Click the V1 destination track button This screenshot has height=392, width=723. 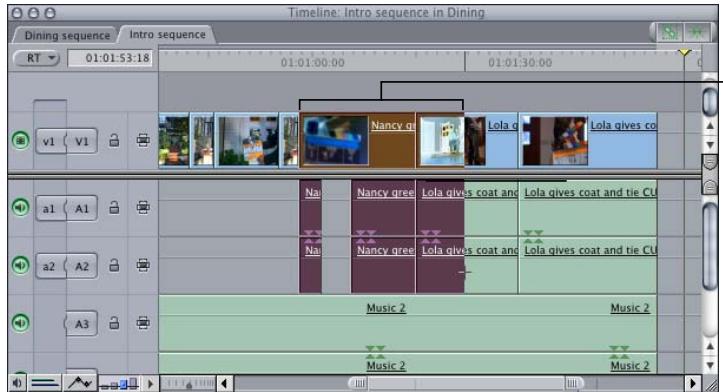click(x=82, y=141)
